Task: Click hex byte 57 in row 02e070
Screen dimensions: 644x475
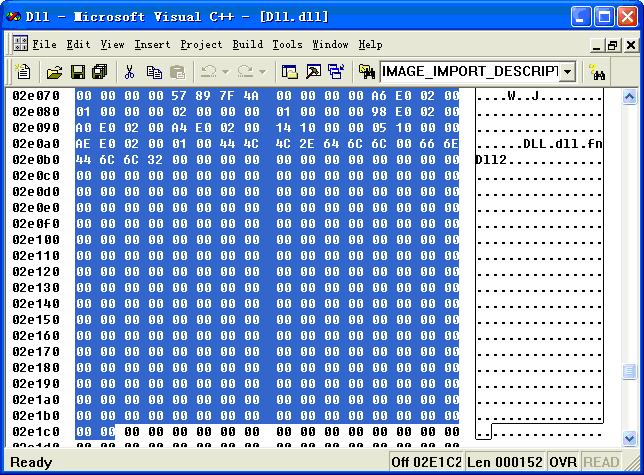Action: [x=179, y=96]
